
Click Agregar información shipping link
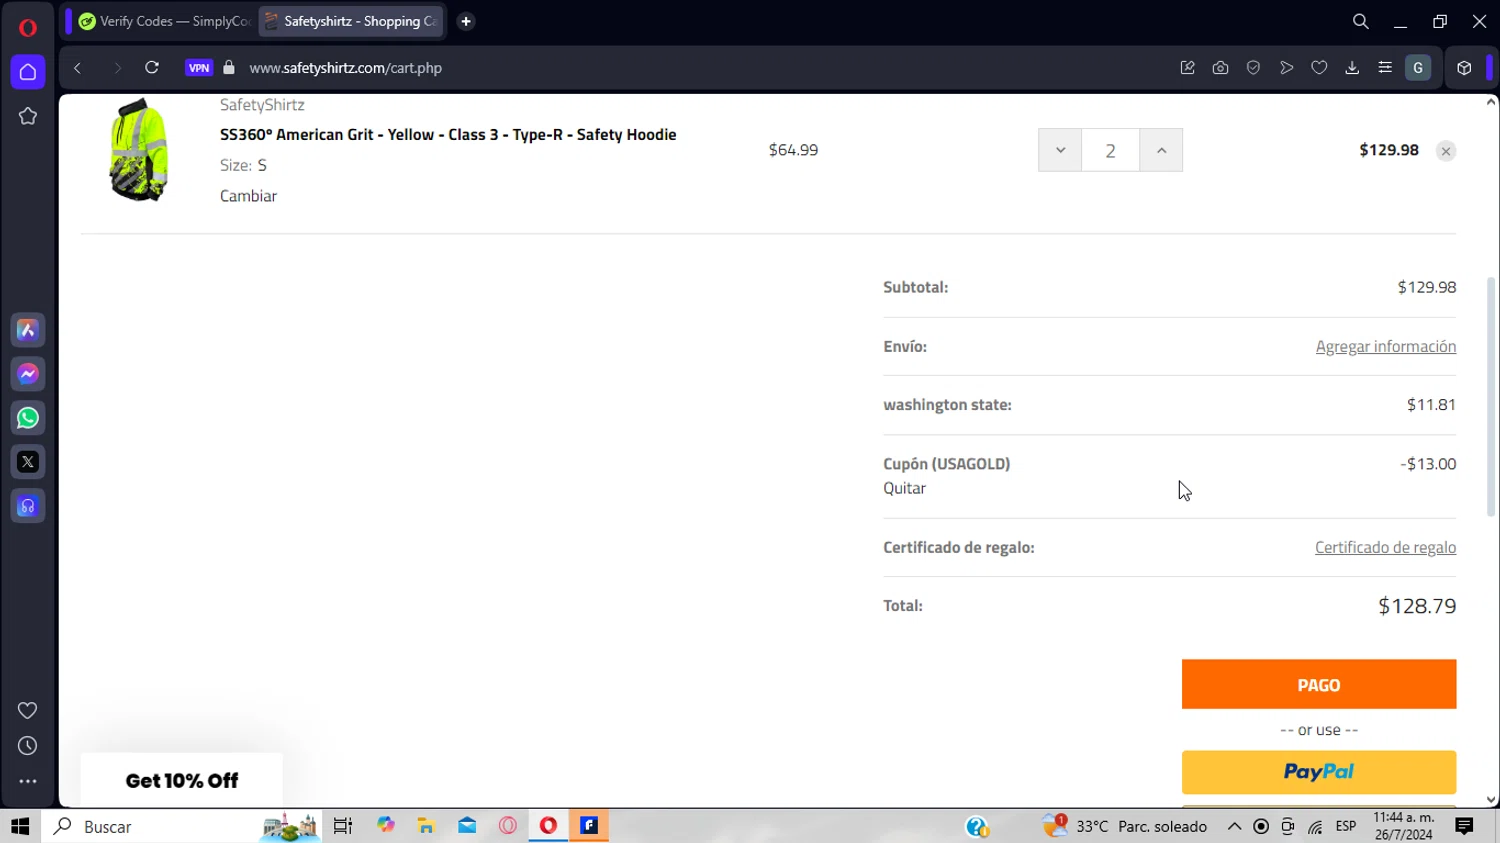(x=1386, y=346)
